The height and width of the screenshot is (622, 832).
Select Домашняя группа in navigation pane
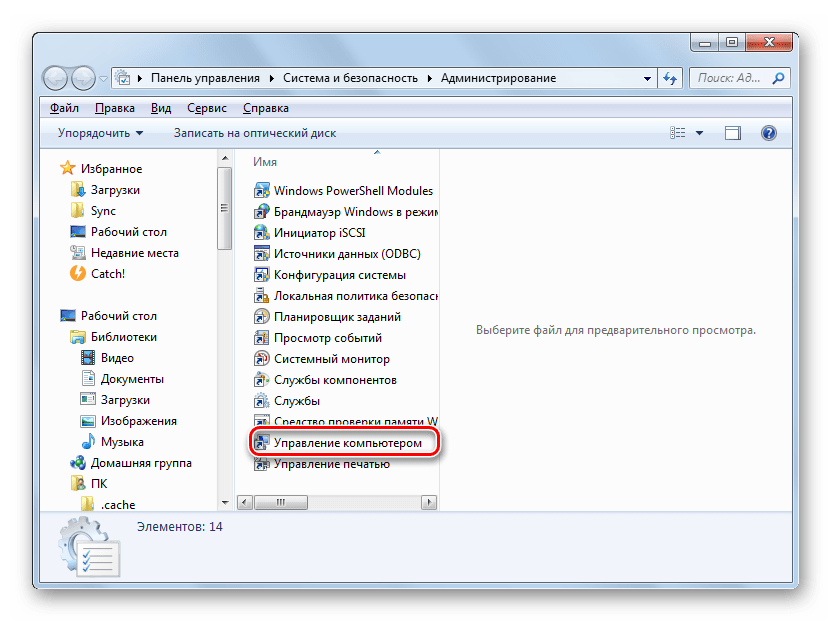click(141, 463)
